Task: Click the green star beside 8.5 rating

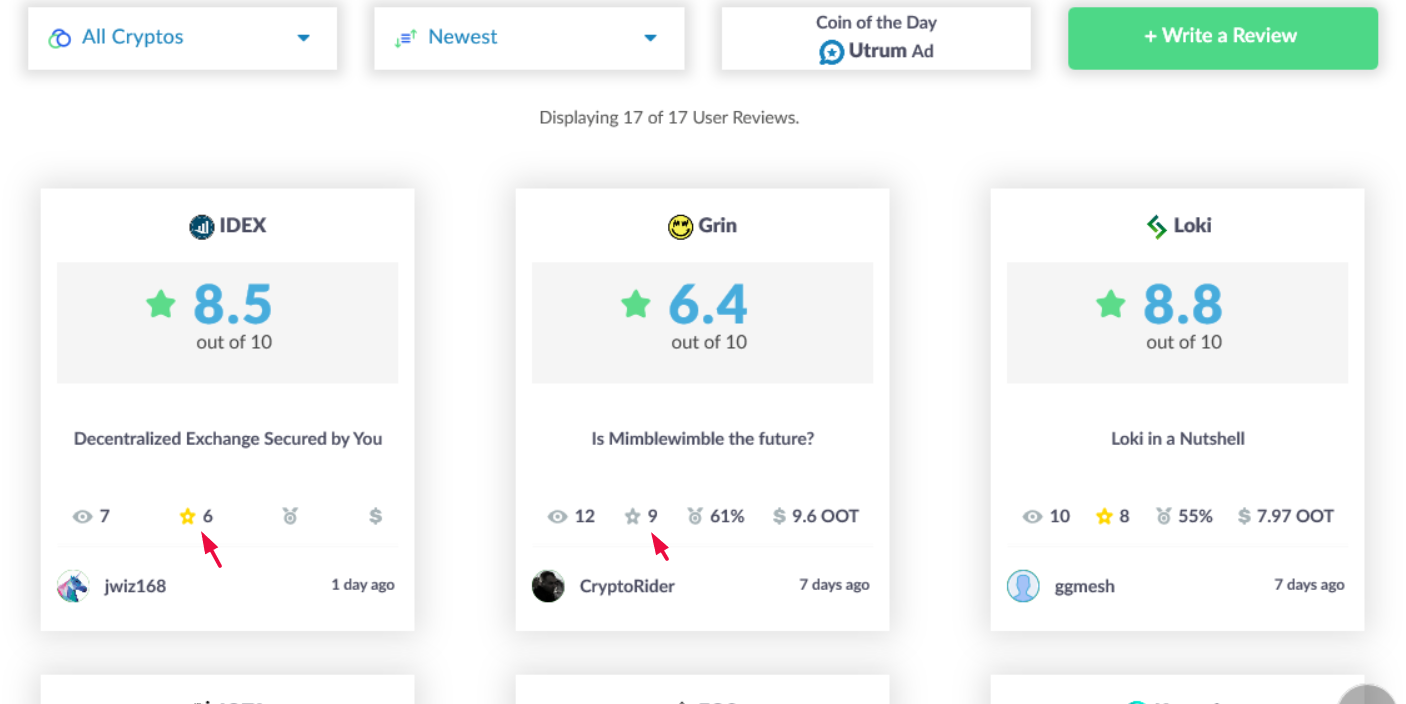Action: click(x=161, y=304)
